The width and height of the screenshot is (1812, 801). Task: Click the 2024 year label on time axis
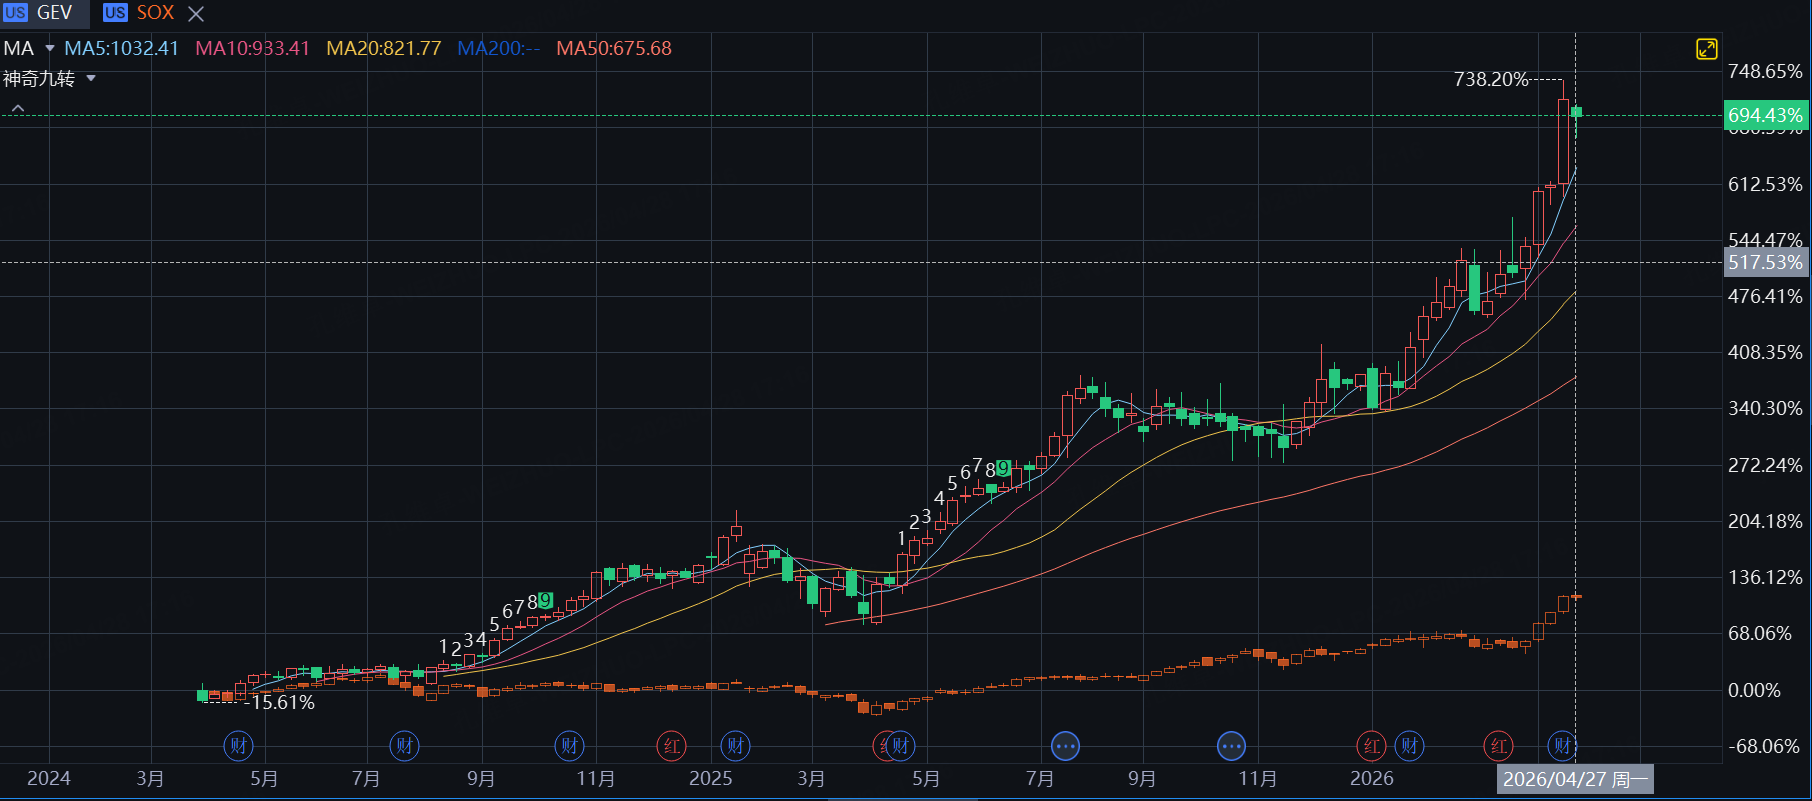tap(48, 778)
